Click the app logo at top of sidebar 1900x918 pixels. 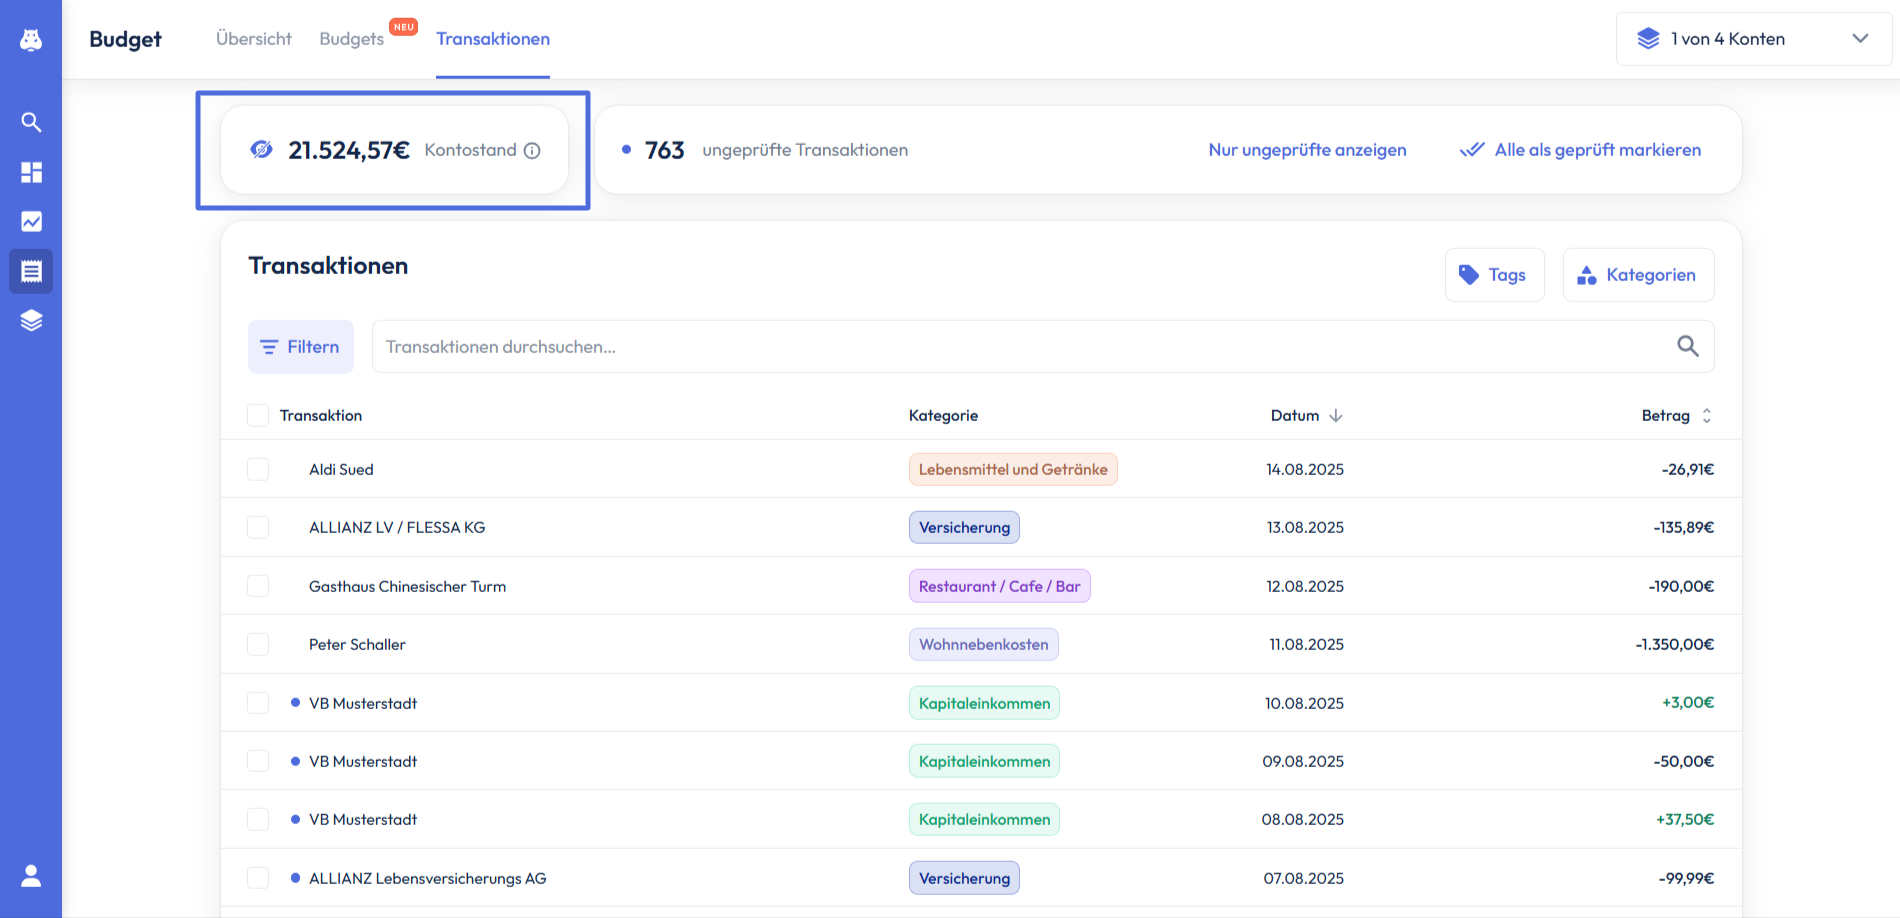point(31,39)
